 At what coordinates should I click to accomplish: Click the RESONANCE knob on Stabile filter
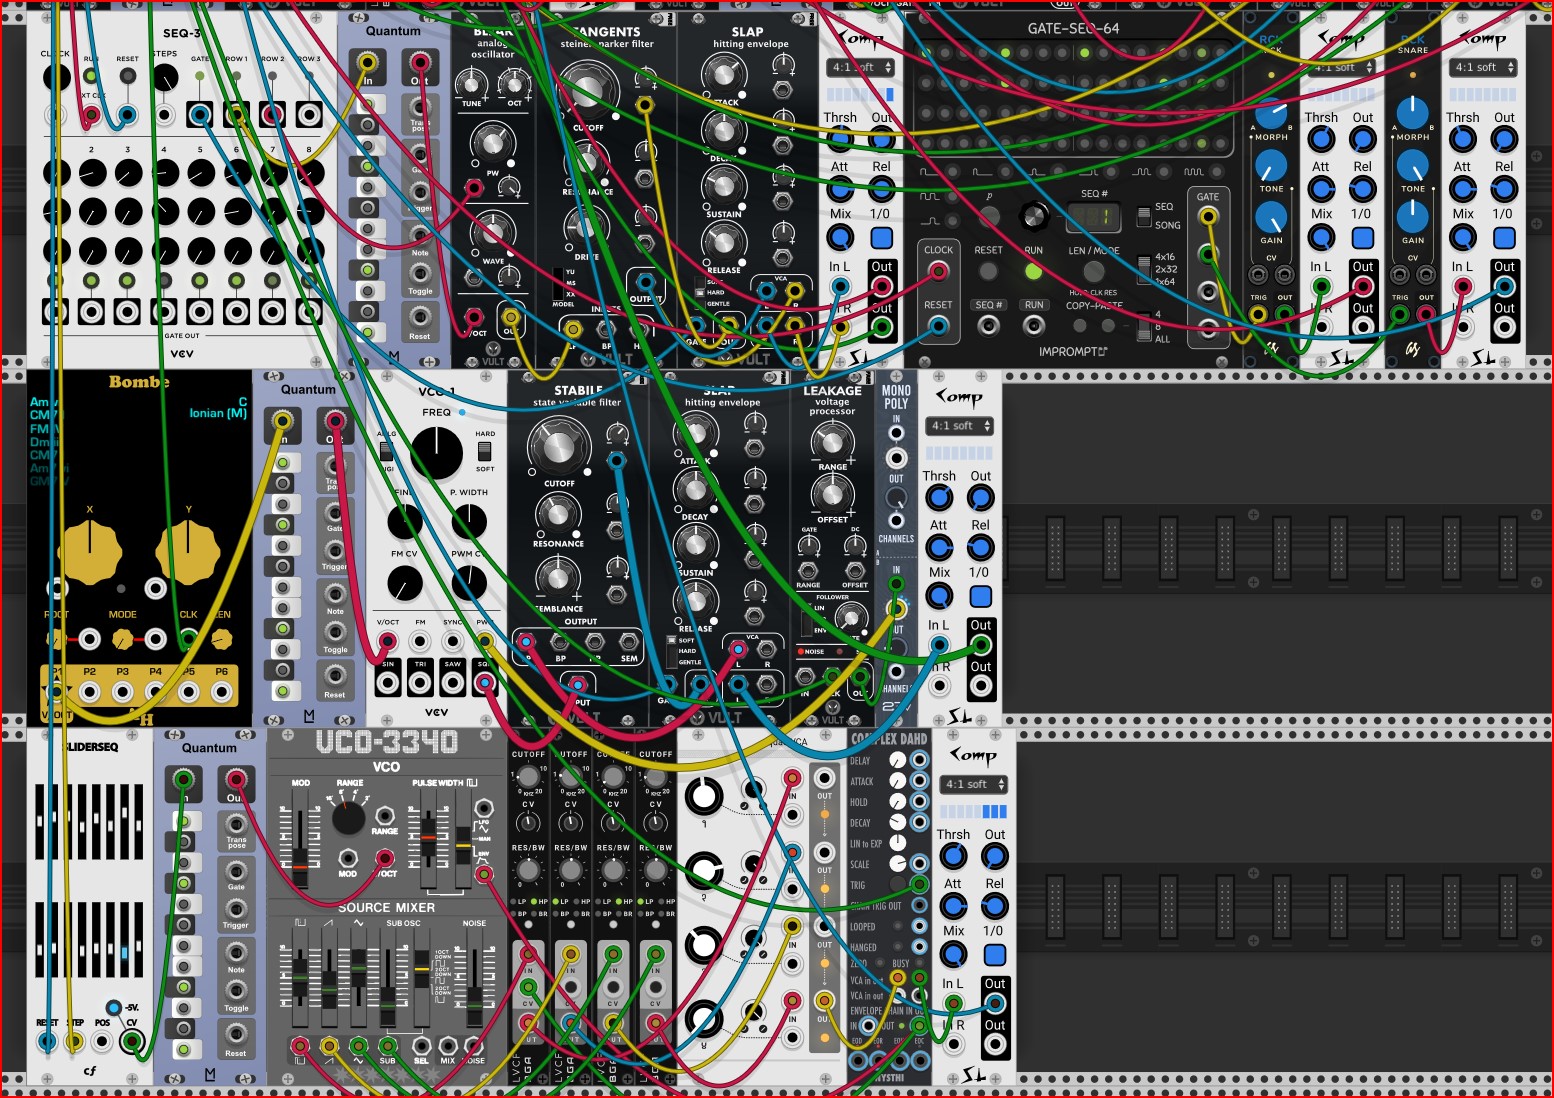[x=558, y=516]
